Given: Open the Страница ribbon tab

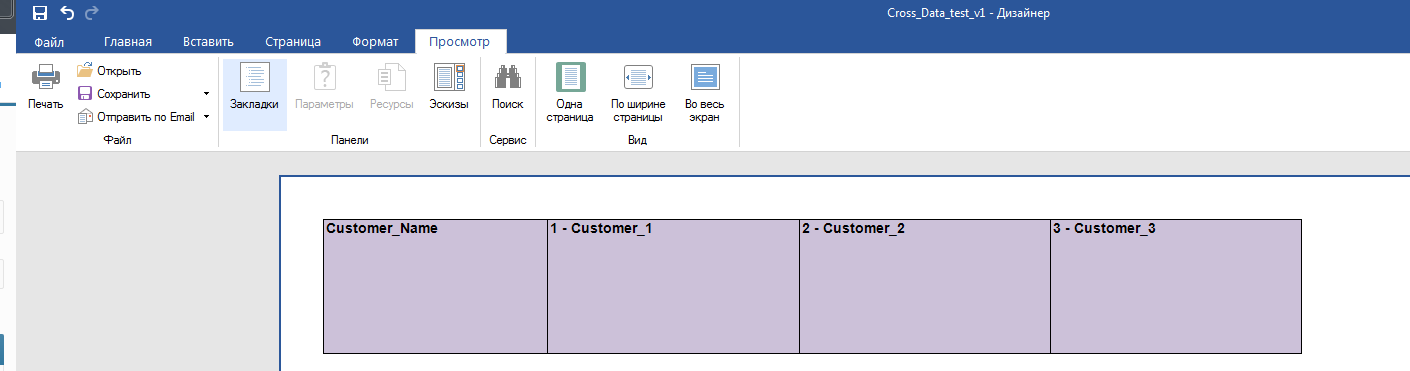Looking at the screenshot, I should pyautogui.click(x=293, y=42).
